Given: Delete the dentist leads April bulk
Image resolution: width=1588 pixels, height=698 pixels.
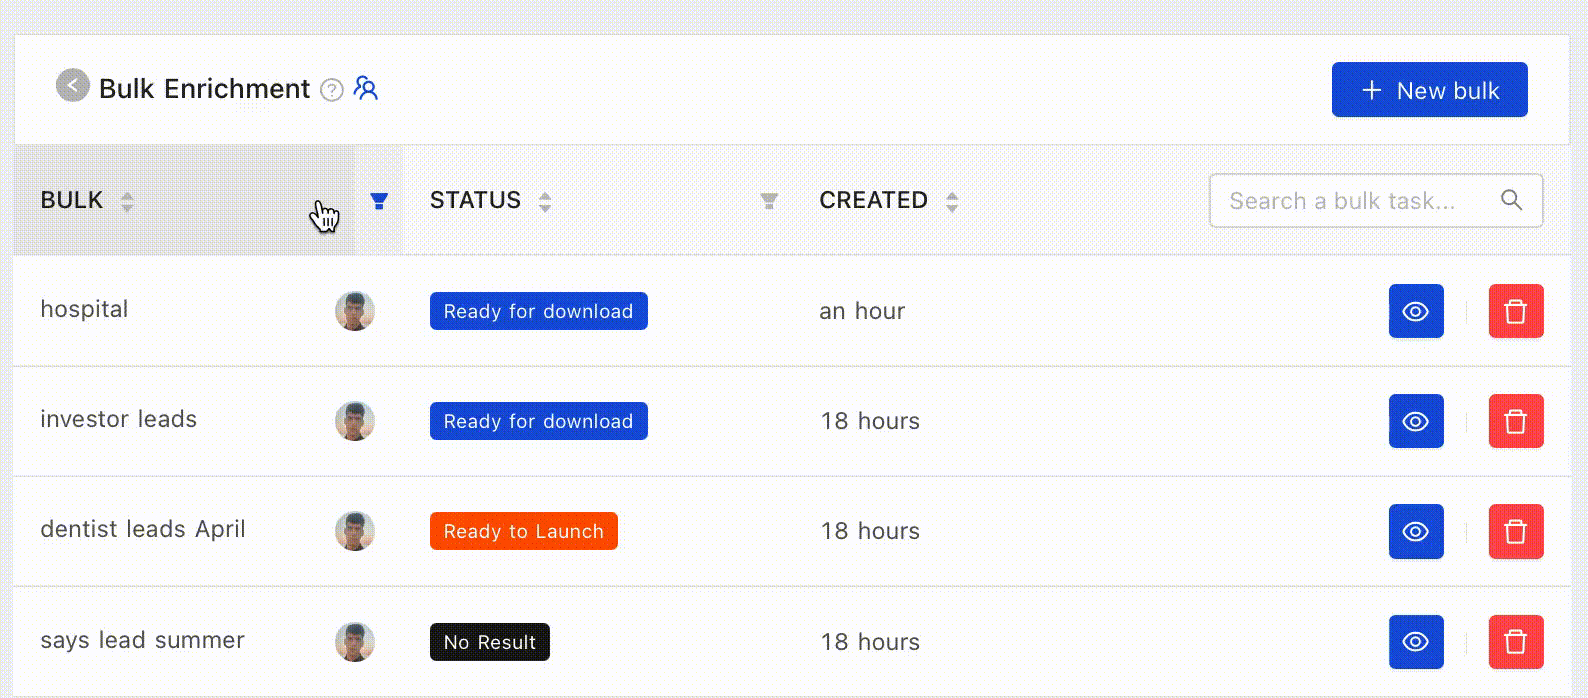Looking at the screenshot, I should (1516, 531).
